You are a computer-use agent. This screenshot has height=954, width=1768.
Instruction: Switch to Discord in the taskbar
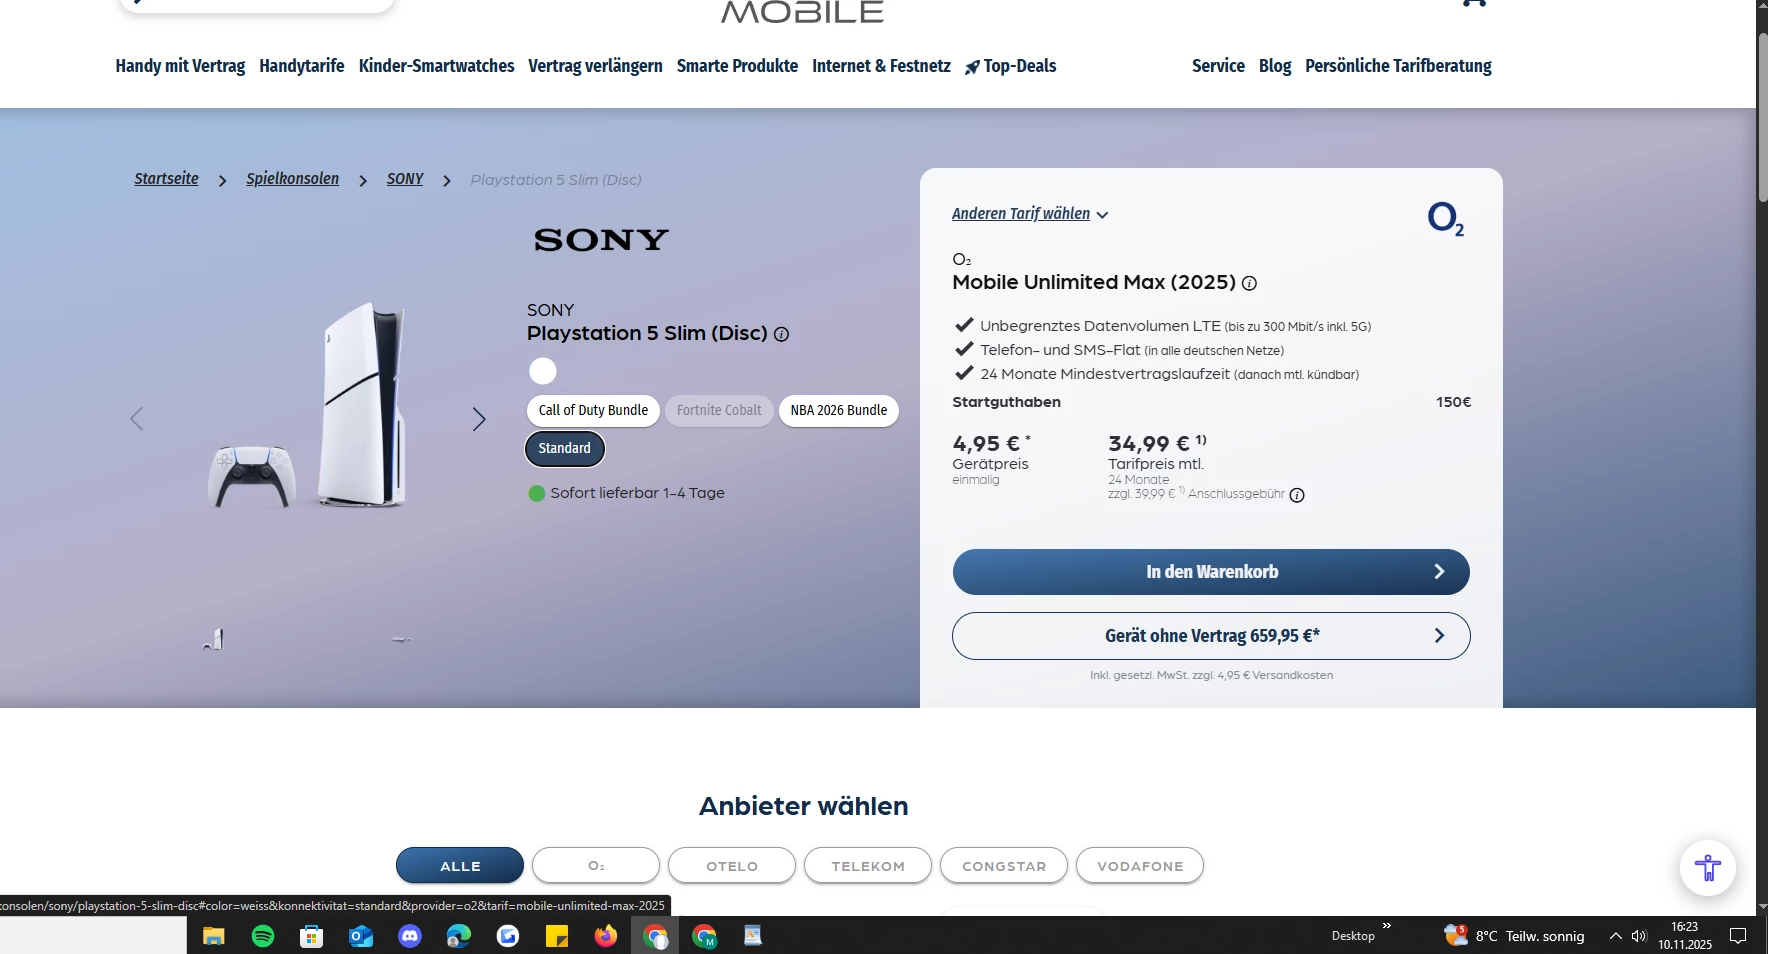click(410, 936)
